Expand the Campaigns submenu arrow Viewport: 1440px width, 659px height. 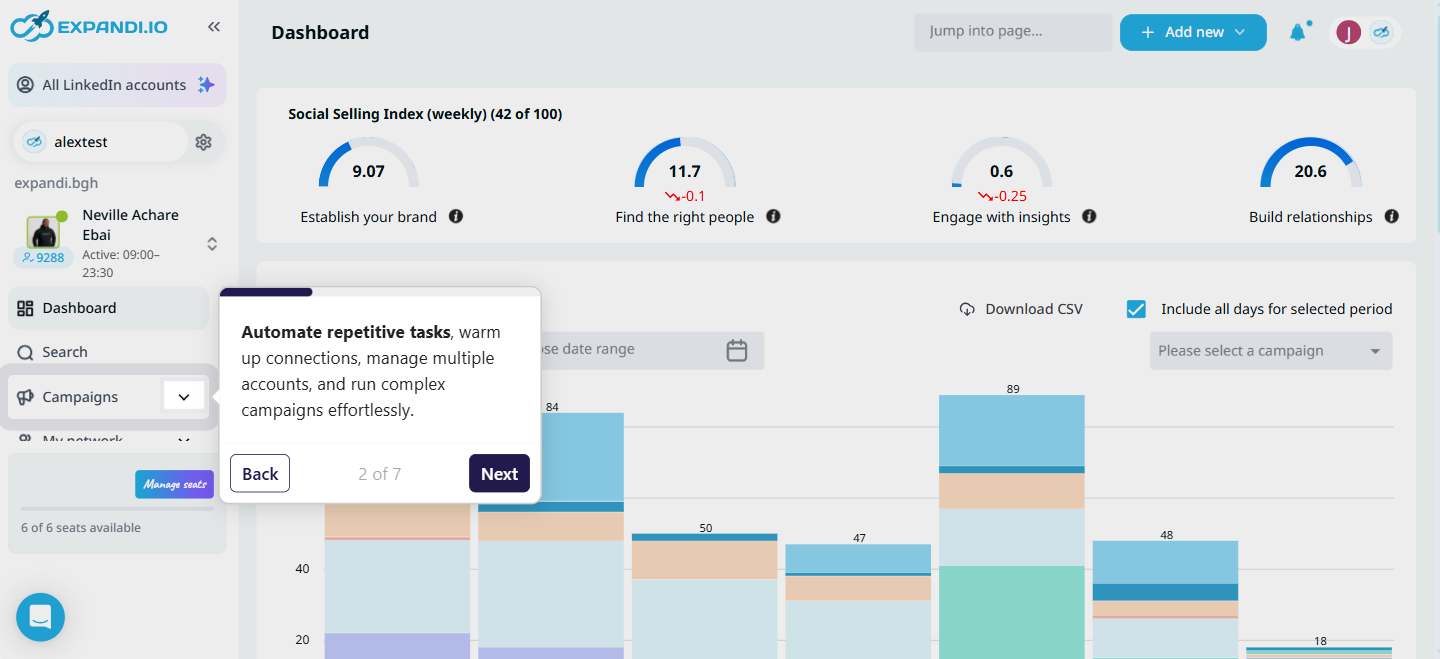tap(184, 397)
